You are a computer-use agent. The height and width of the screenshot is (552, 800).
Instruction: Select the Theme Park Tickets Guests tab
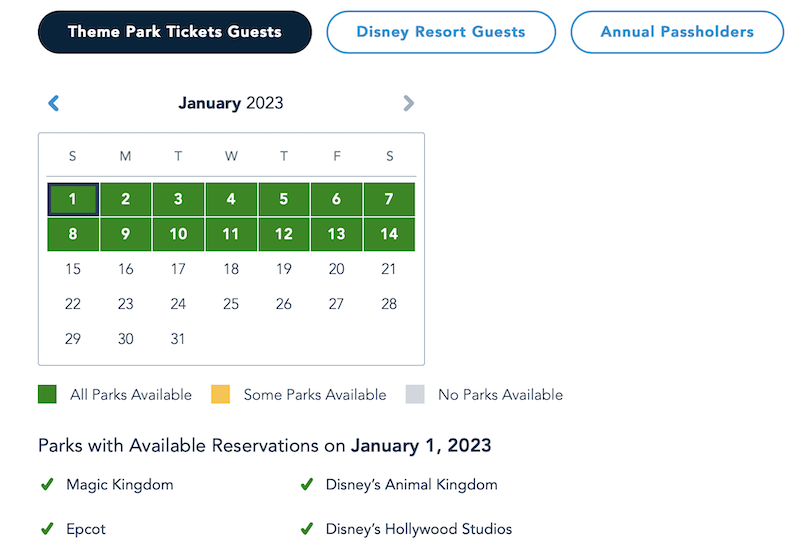point(175,32)
